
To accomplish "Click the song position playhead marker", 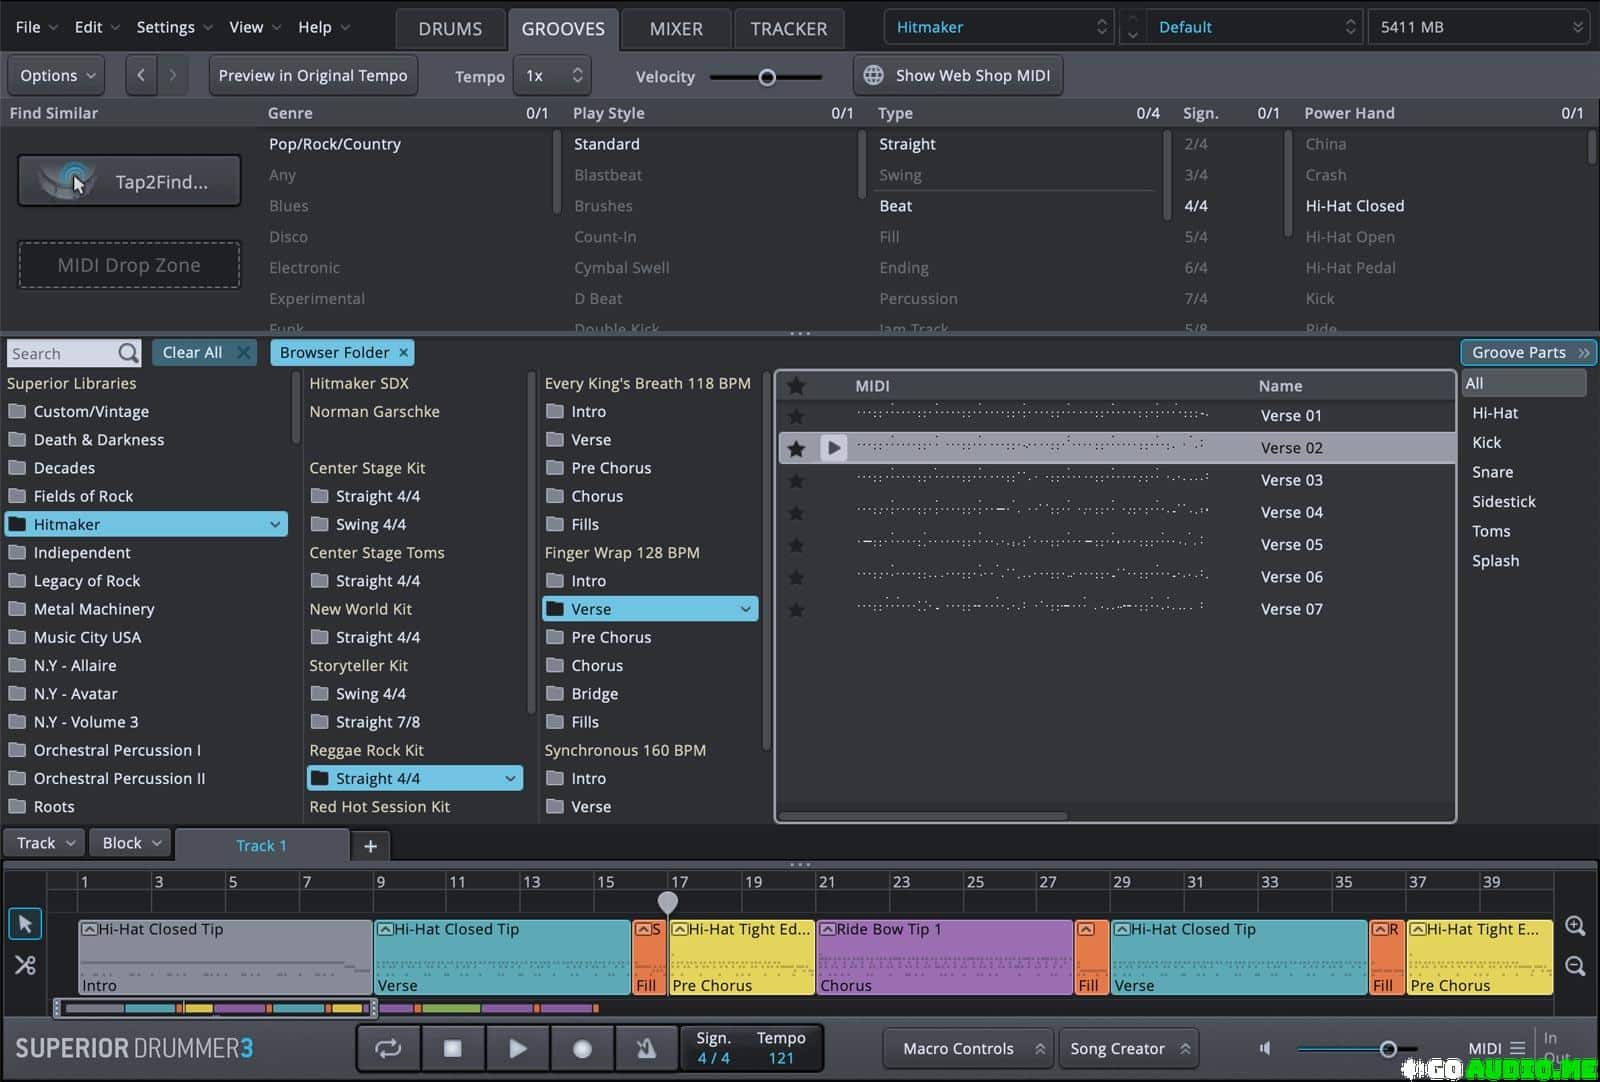I will tap(668, 902).
